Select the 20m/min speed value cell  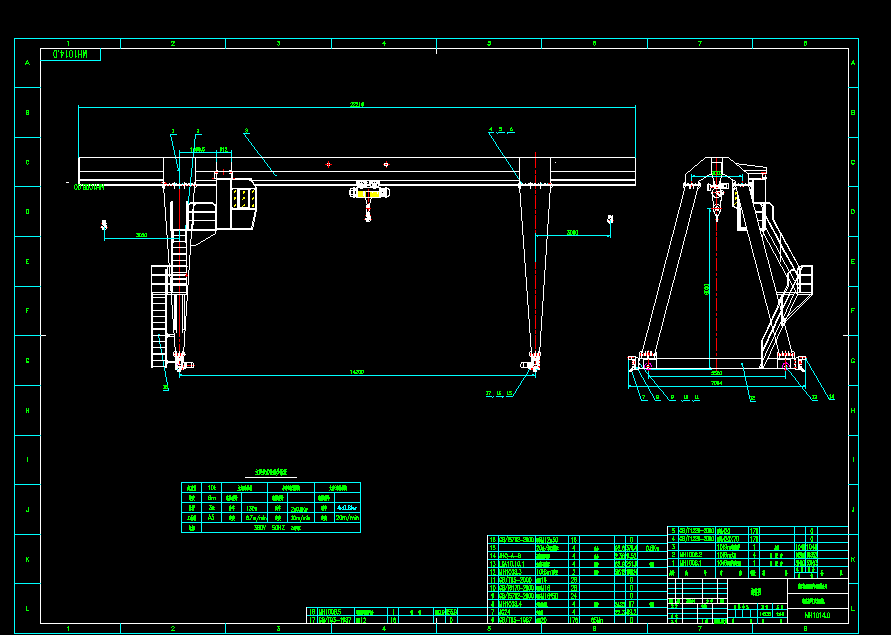[x=347, y=518]
